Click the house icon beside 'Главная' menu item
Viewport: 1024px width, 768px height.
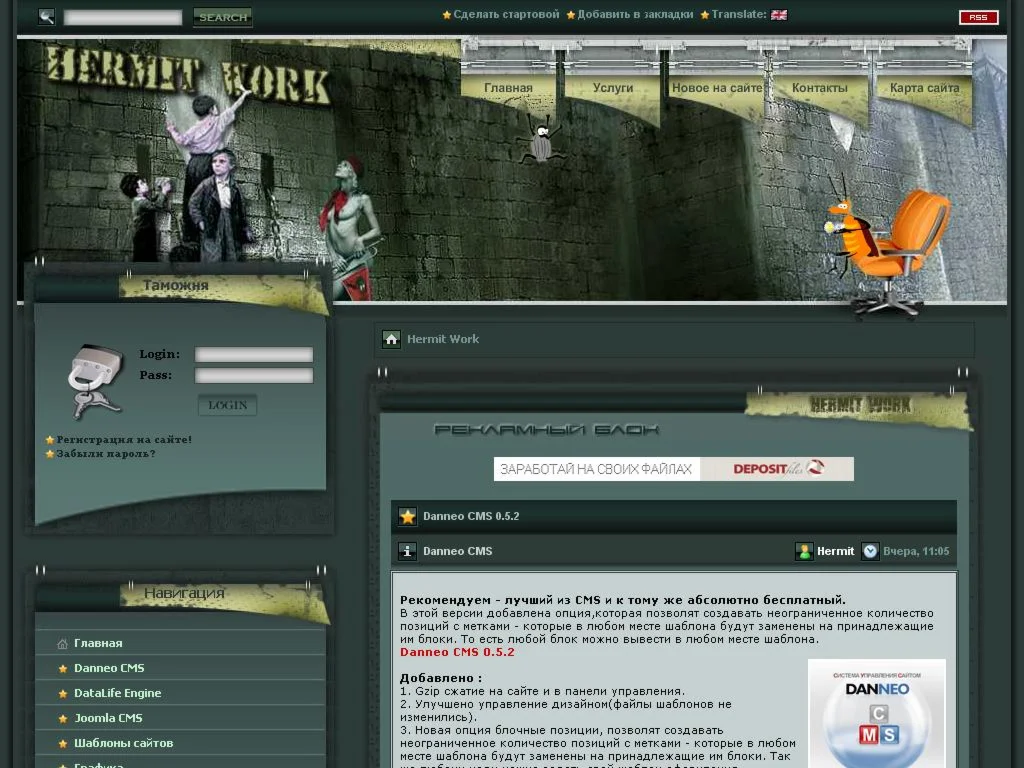(63, 644)
